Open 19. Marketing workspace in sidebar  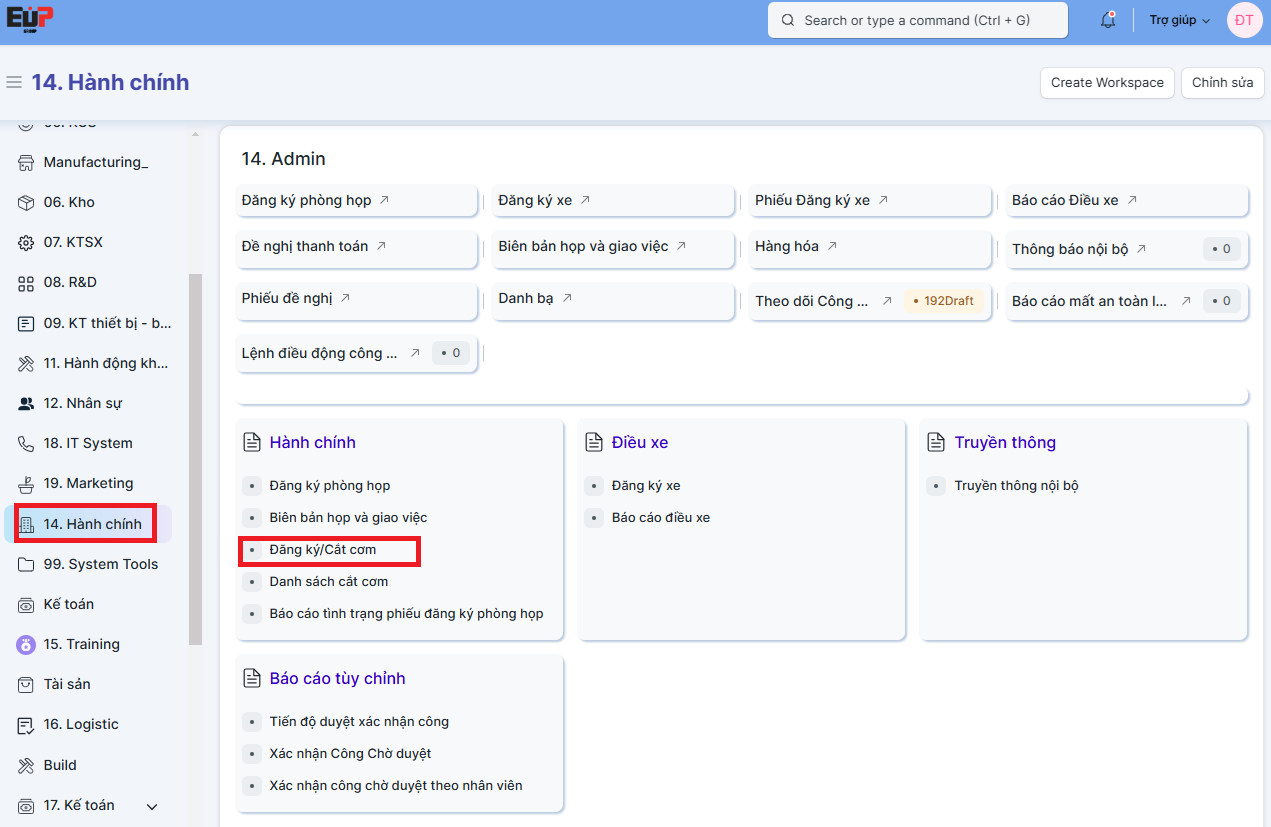pyautogui.click(x=88, y=483)
